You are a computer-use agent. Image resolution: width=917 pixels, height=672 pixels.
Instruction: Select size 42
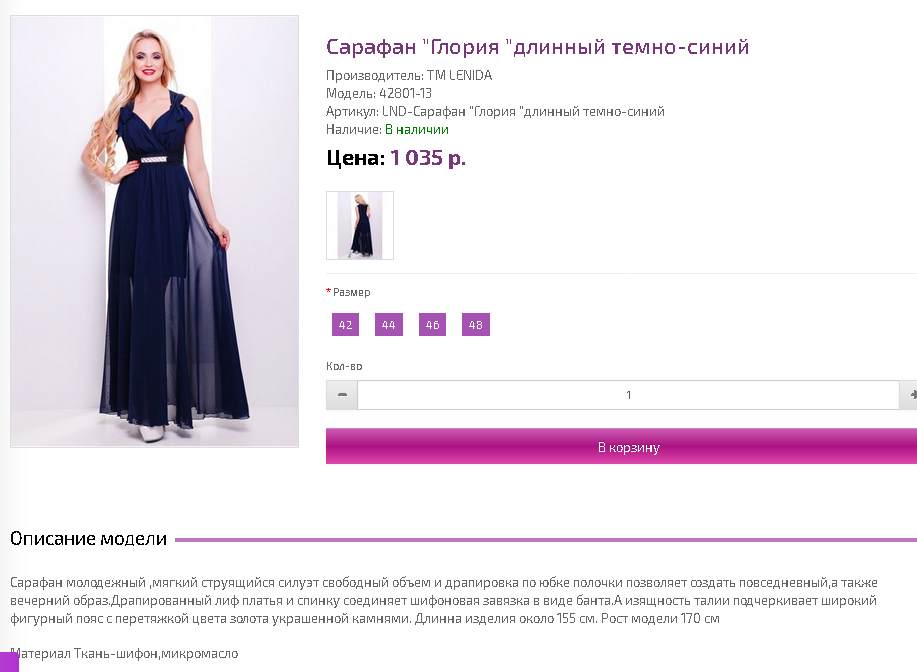click(x=345, y=325)
